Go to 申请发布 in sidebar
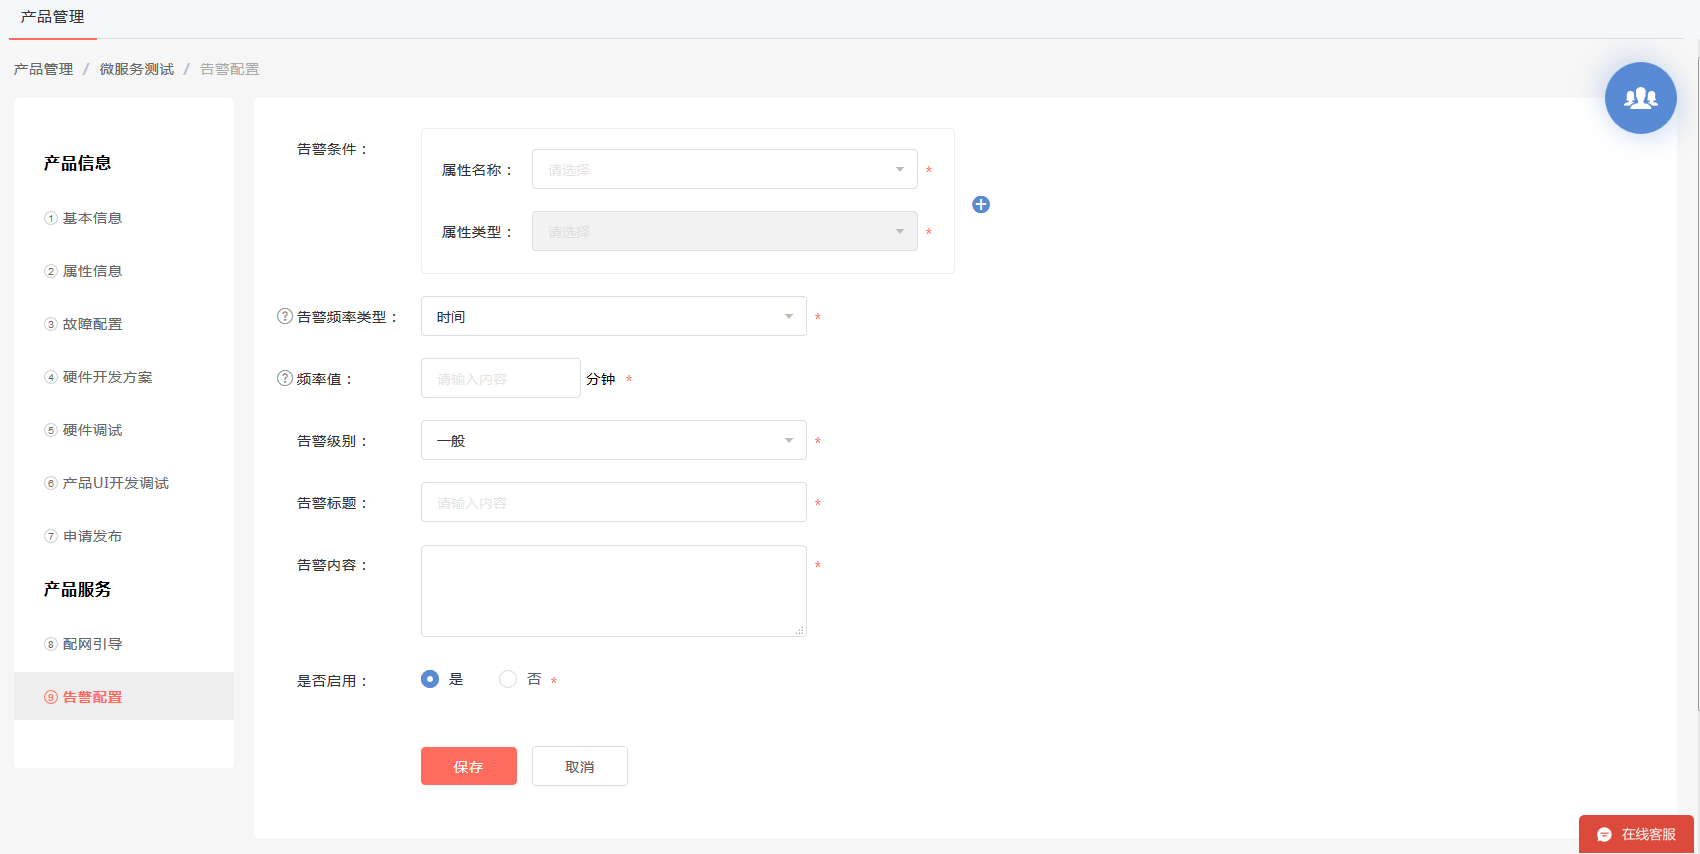This screenshot has width=1700, height=854. [92, 536]
